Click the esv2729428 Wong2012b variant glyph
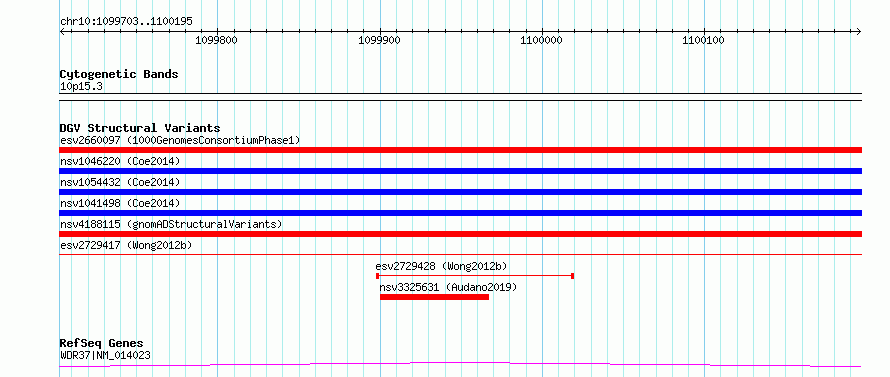 (x=475, y=276)
